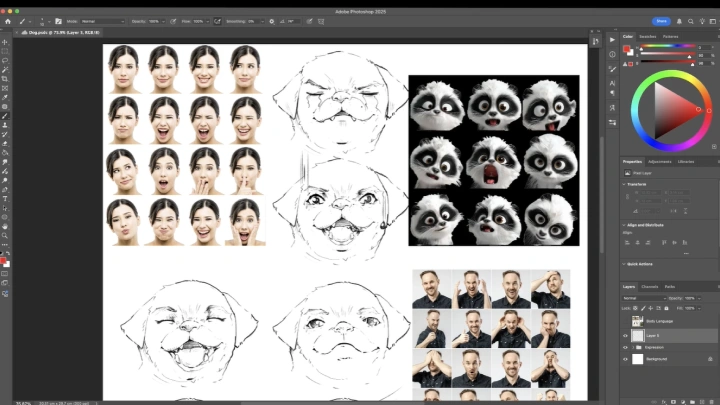The width and height of the screenshot is (720, 405).
Task: Click the Play actions panel icon
Action: pos(612,40)
